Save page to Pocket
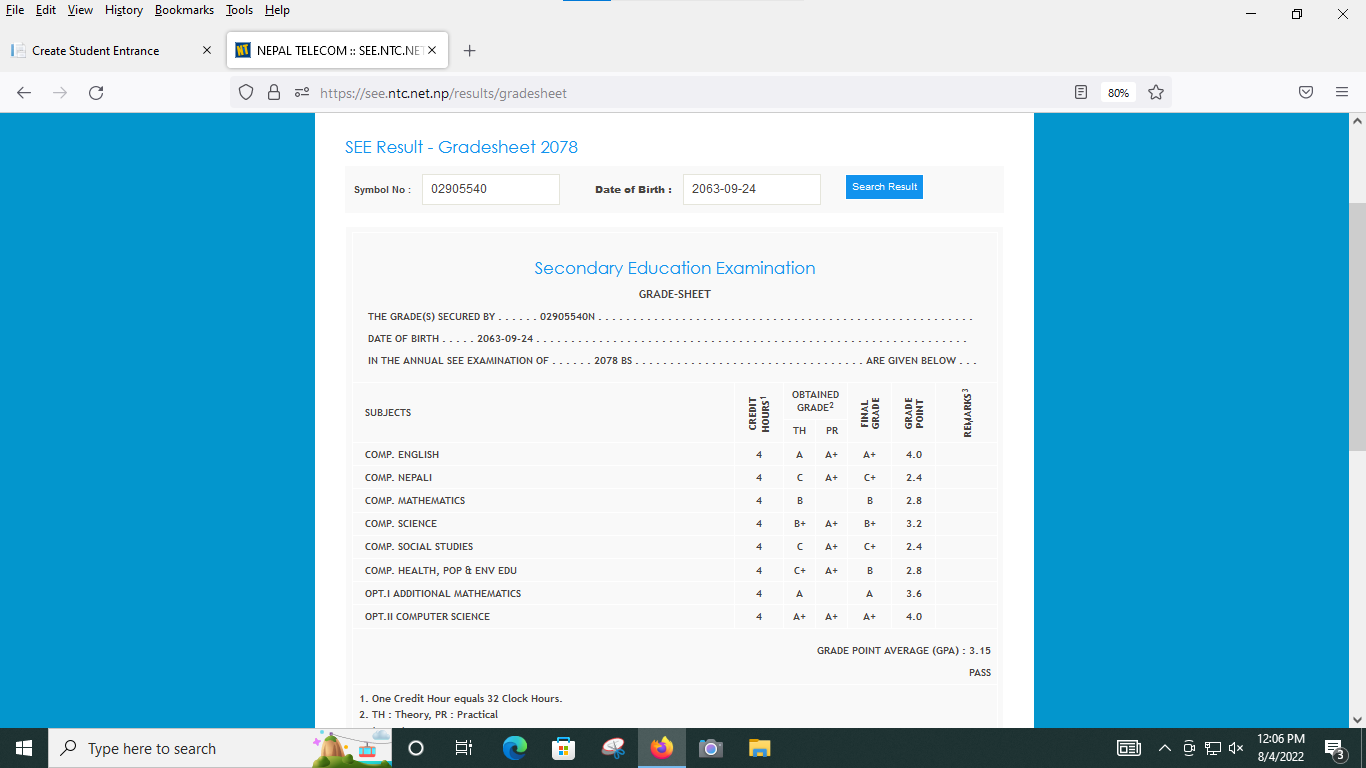Image resolution: width=1366 pixels, height=768 pixels. coord(1305,93)
